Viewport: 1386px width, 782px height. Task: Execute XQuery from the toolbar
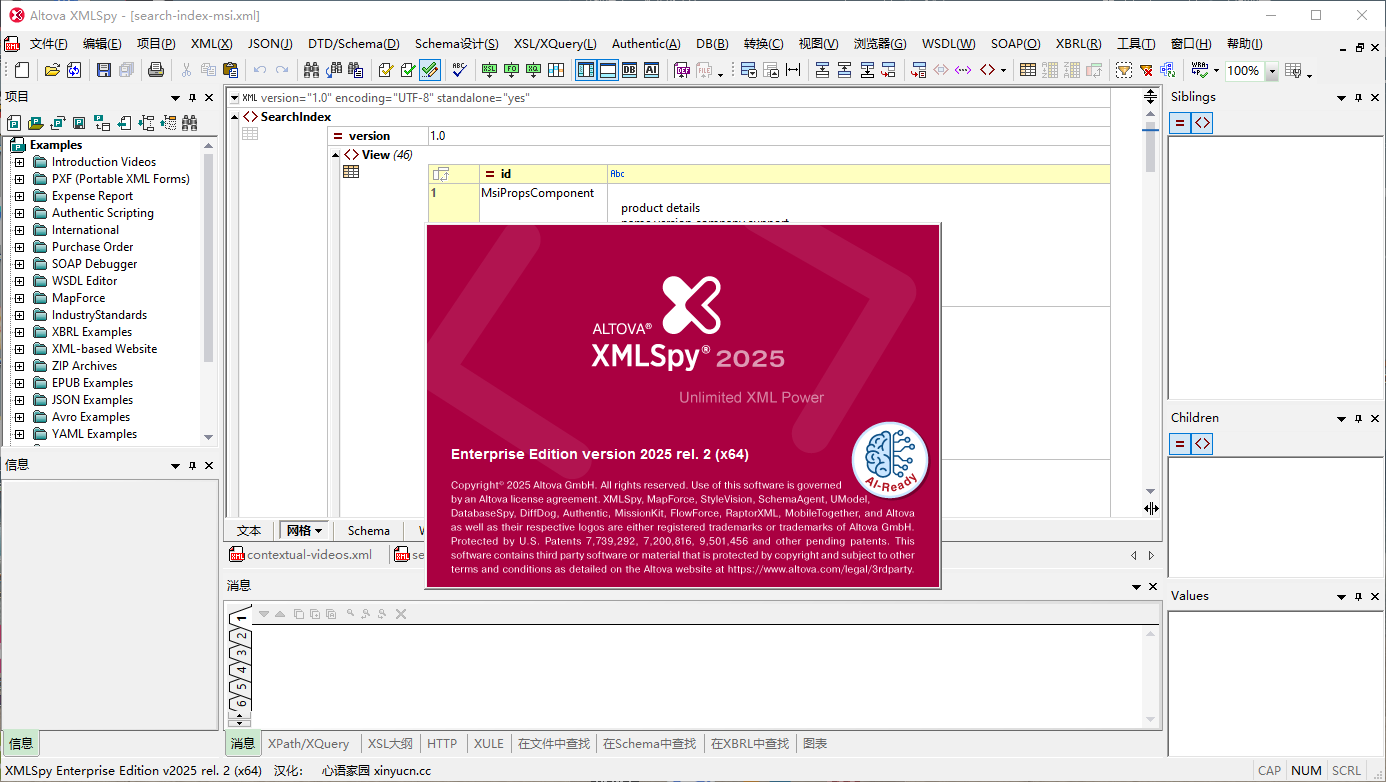pos(533,70)
